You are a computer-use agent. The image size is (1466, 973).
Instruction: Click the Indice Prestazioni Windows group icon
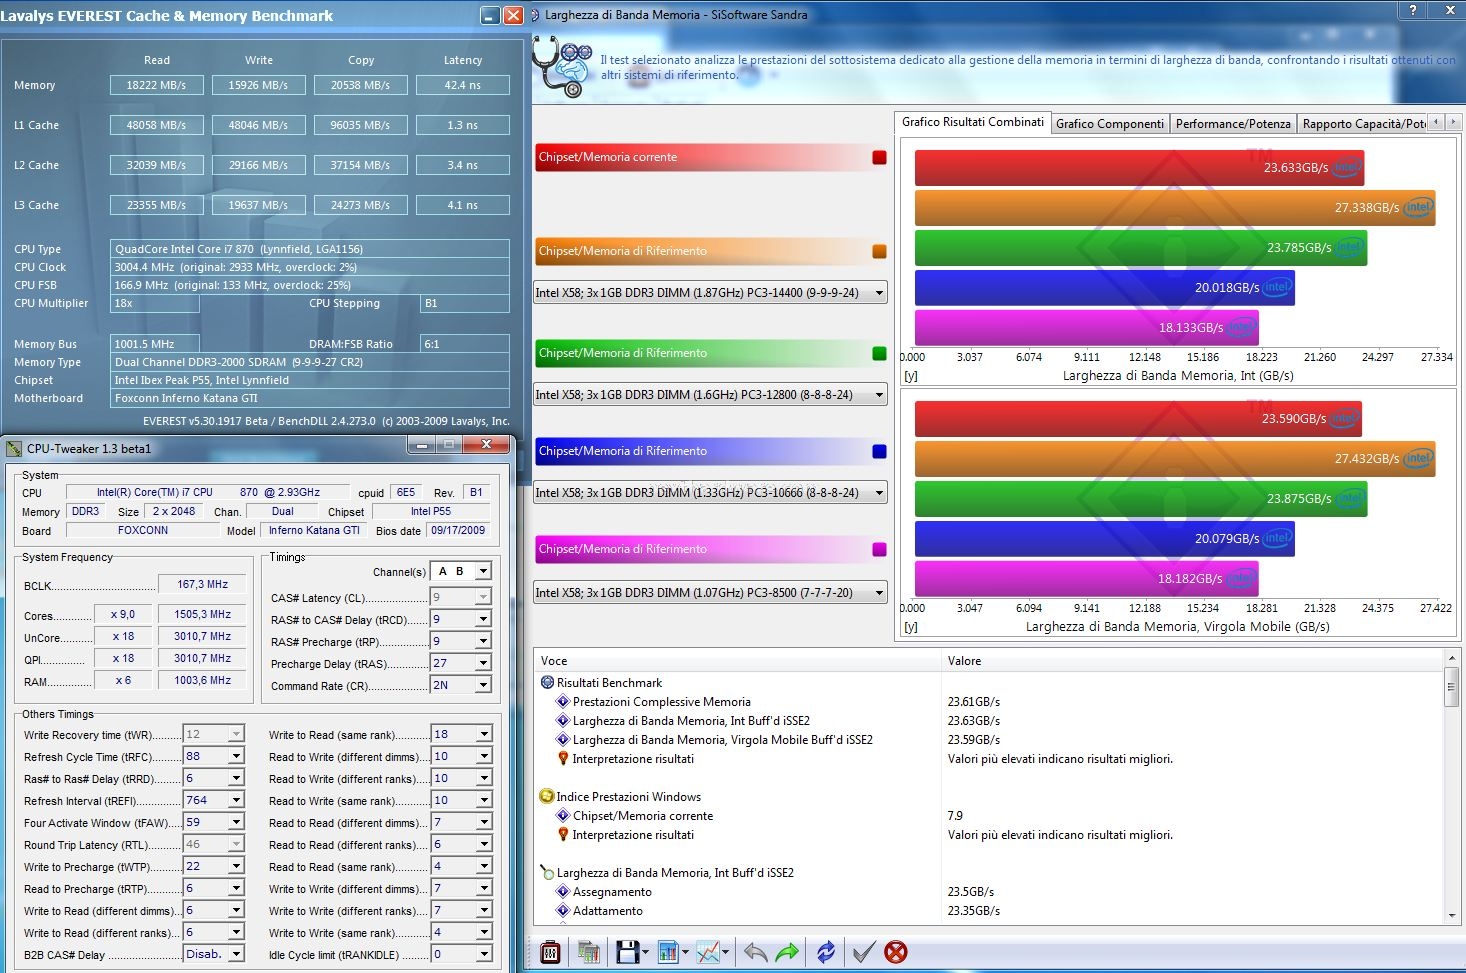point(547,796)
